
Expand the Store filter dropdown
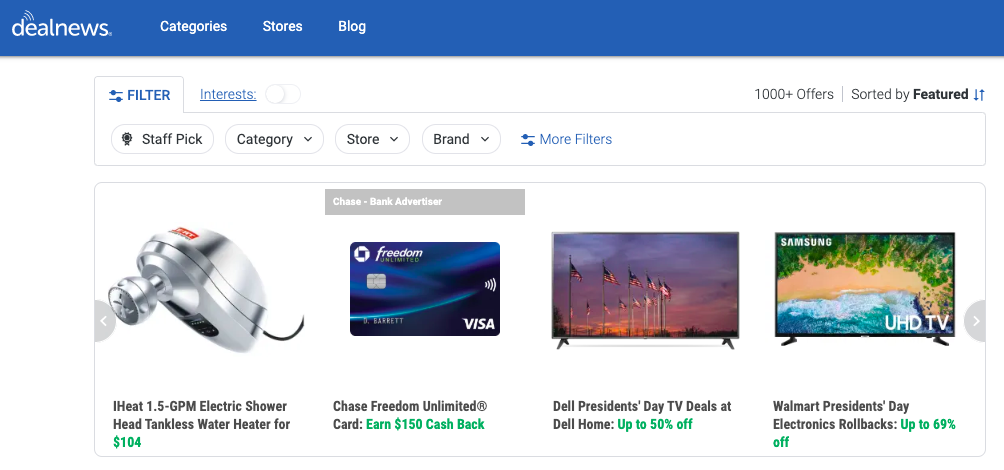click(372, 140)
